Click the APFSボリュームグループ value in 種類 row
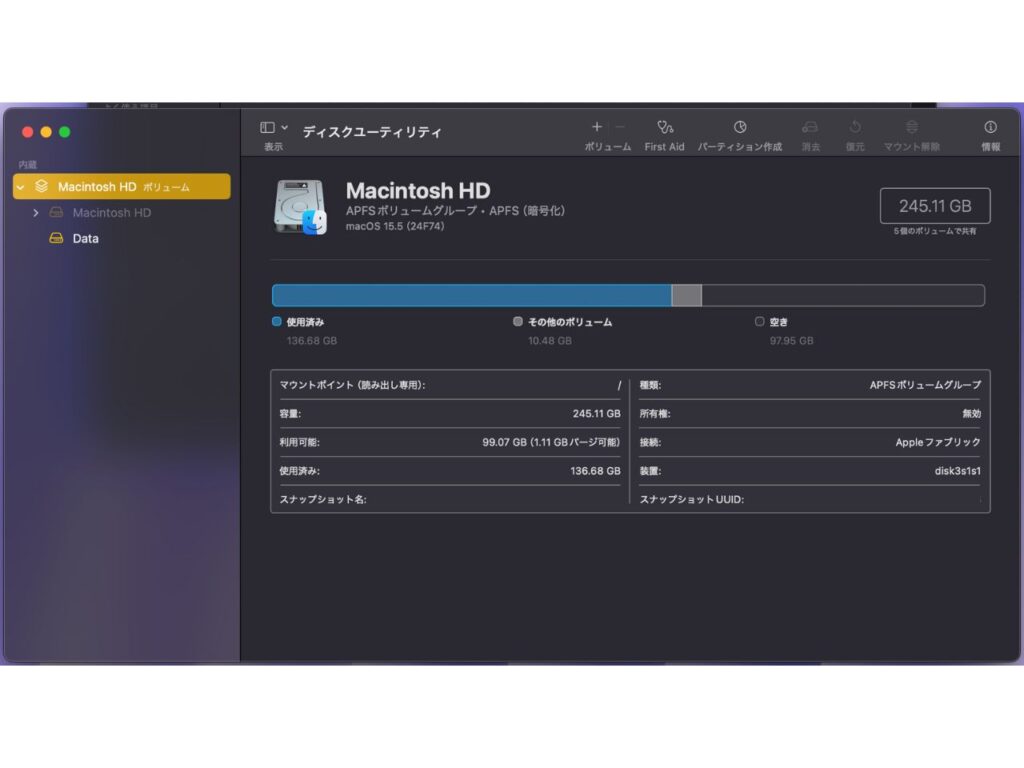 [925, 385]
